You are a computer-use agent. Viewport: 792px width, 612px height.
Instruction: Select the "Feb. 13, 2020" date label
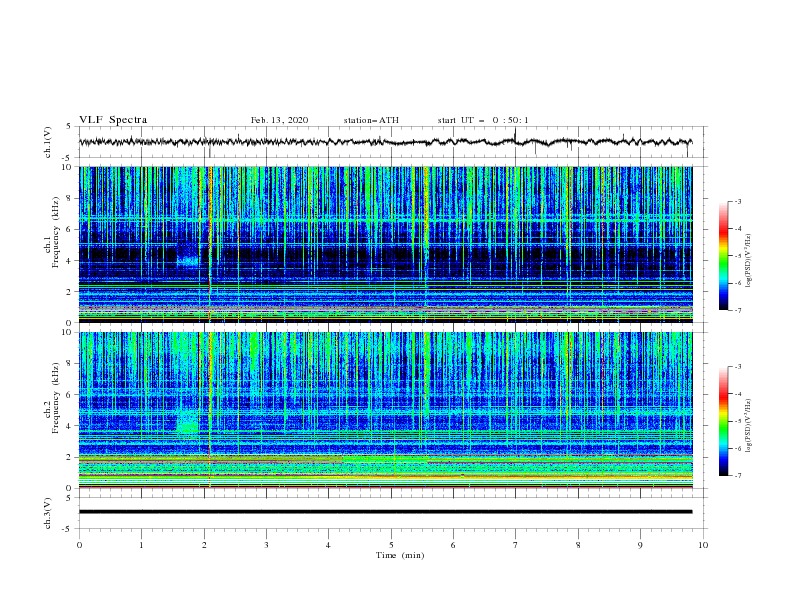[279, 120]
